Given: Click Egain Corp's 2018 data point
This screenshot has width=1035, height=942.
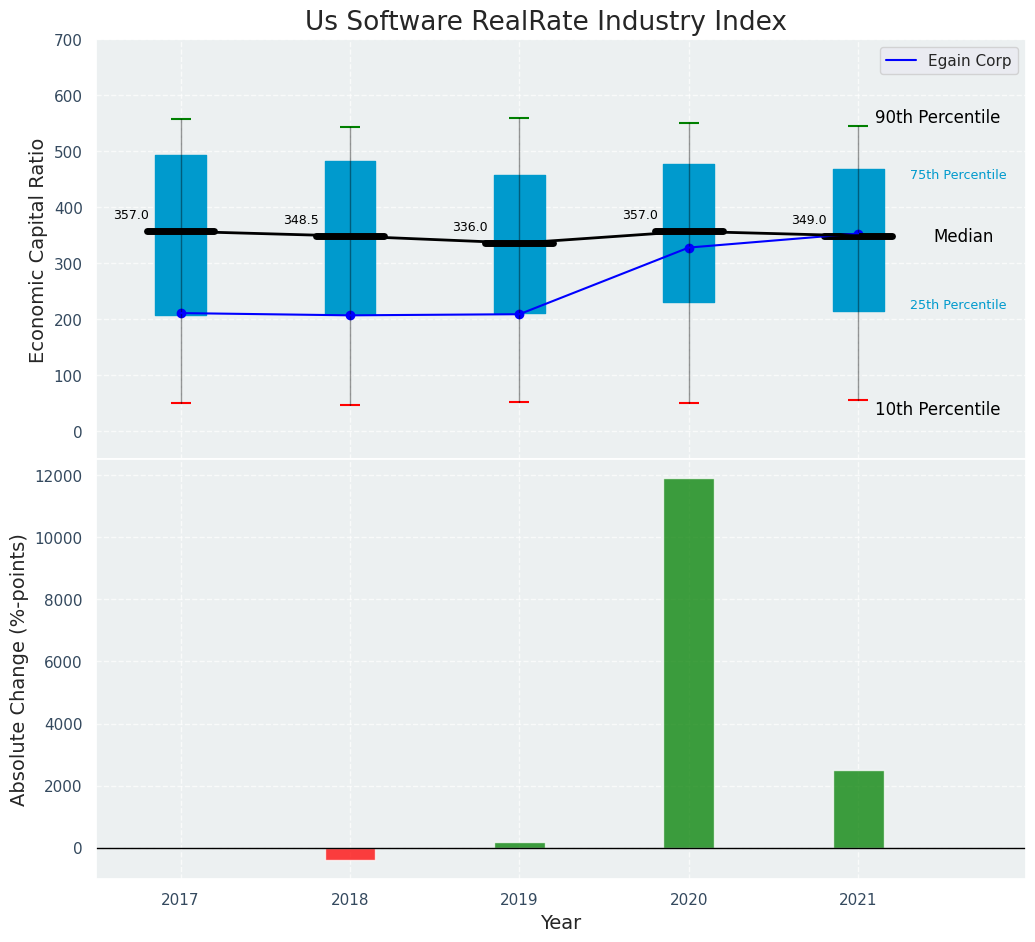Looking at the screenshot, I should click(x=350, y=315).
